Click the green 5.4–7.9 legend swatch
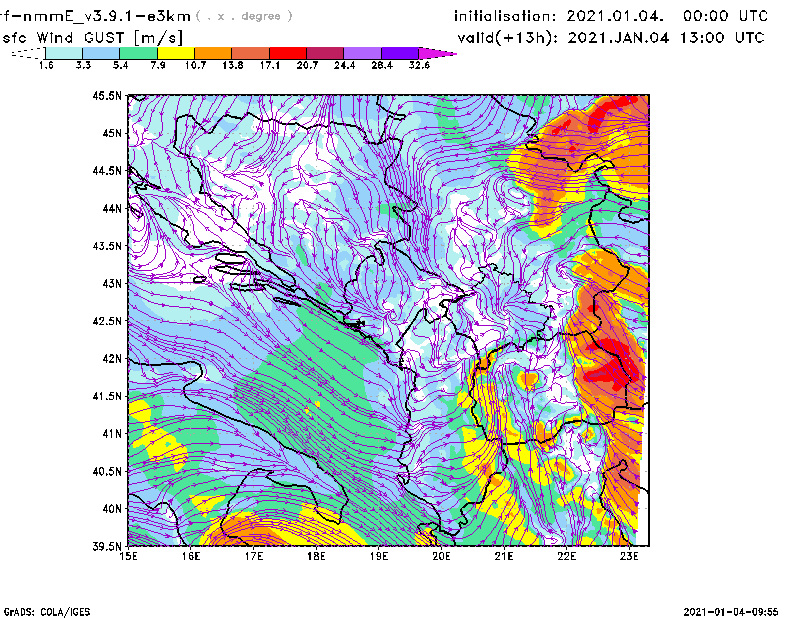 pyautogui.click(x=138, y=53)
